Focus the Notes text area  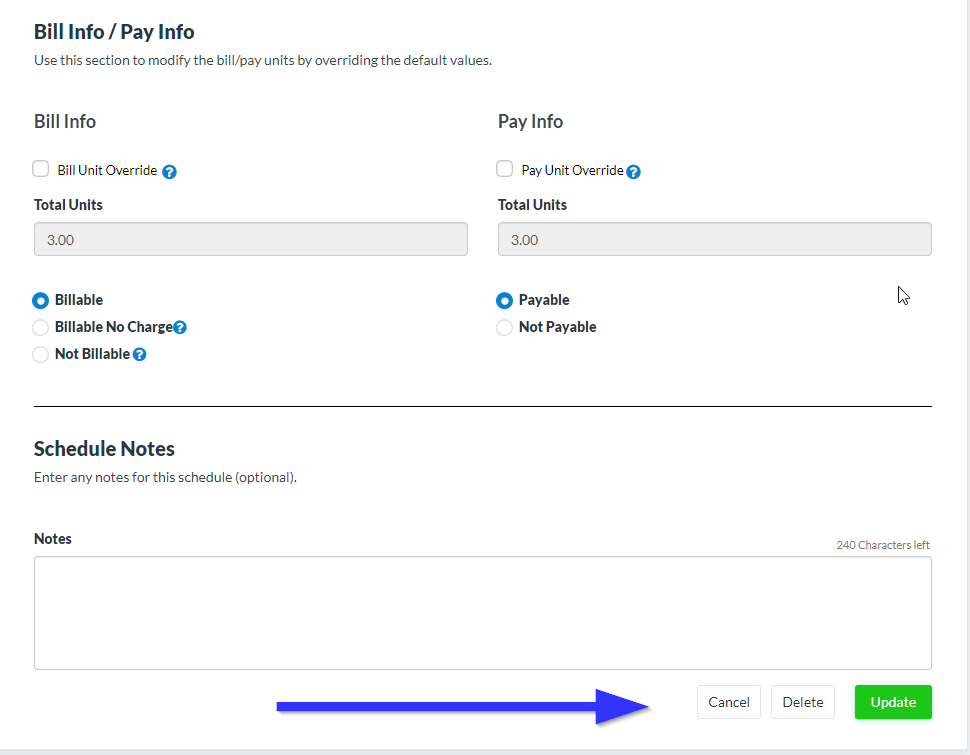[482, 612]
